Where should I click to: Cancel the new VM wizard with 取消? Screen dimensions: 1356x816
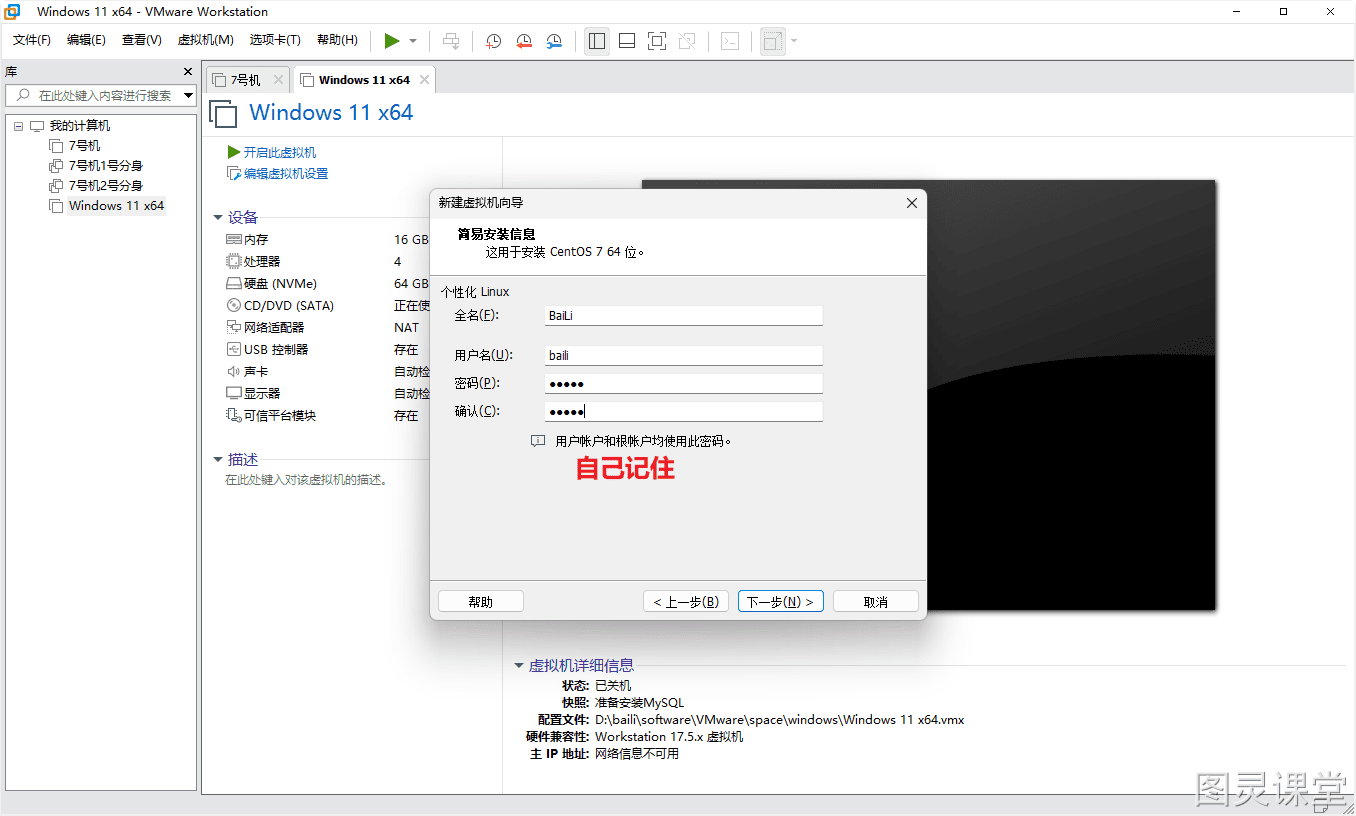[876, 602]
